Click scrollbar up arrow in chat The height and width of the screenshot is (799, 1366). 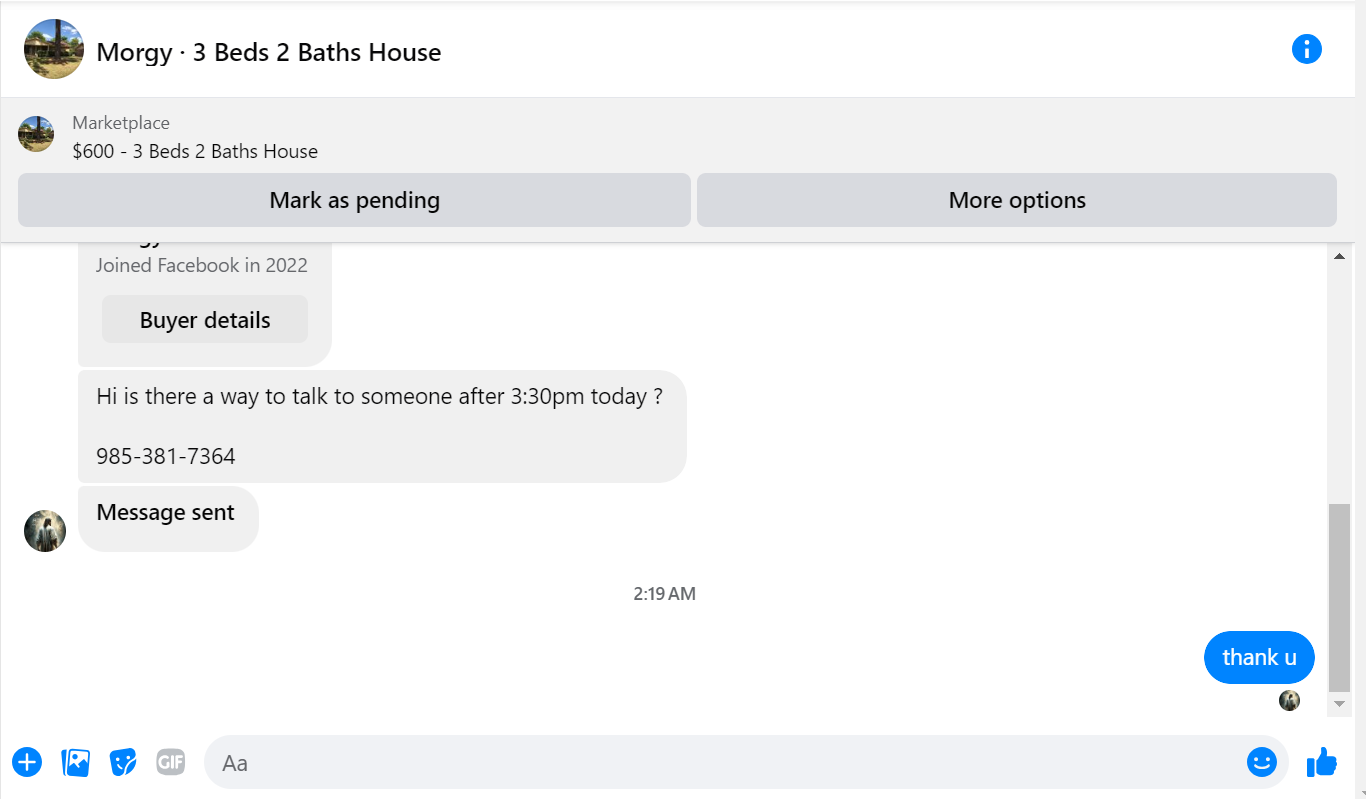1340,257
